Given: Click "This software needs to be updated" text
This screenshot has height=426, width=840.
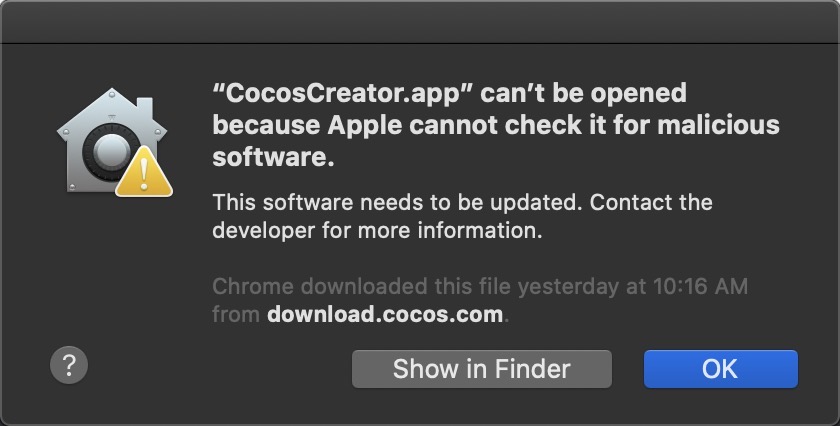Looking at the screenshot, I should pyautogui.click(x=398, y=203).
